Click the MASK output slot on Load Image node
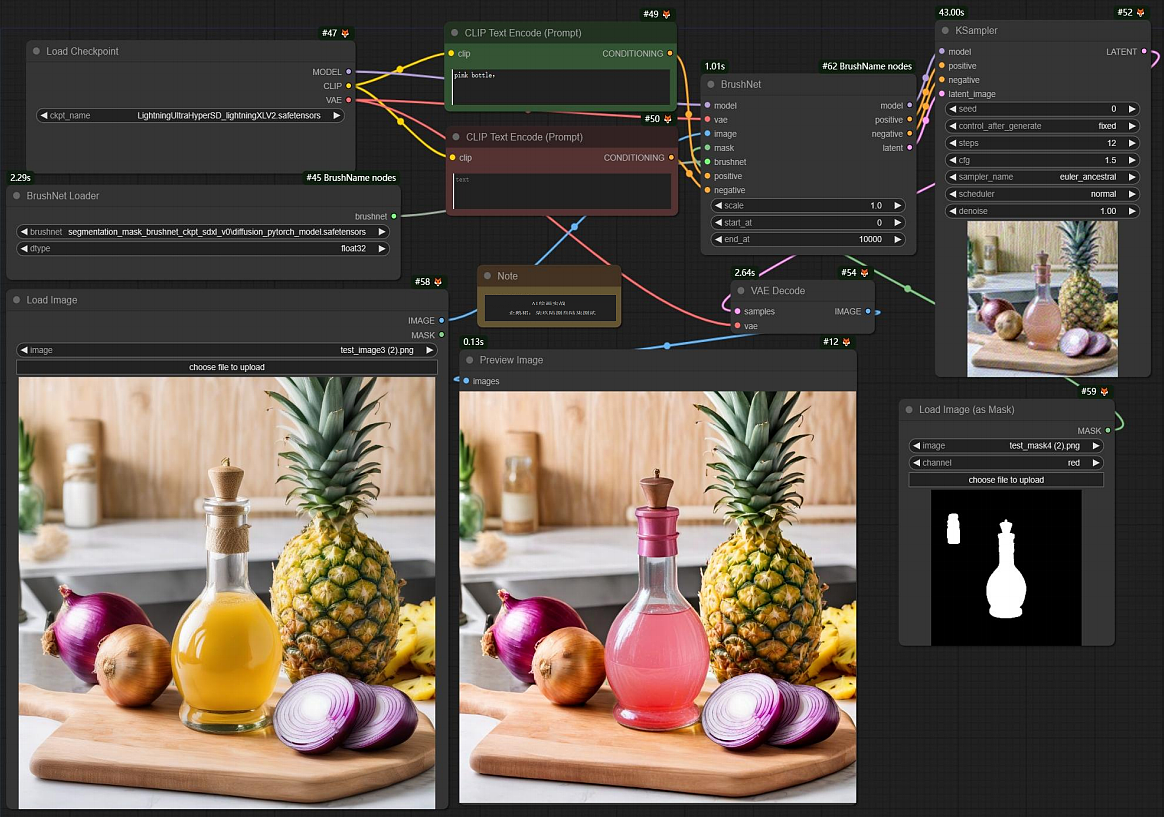The image size is (1164, 817). click(x=442, y=335)
